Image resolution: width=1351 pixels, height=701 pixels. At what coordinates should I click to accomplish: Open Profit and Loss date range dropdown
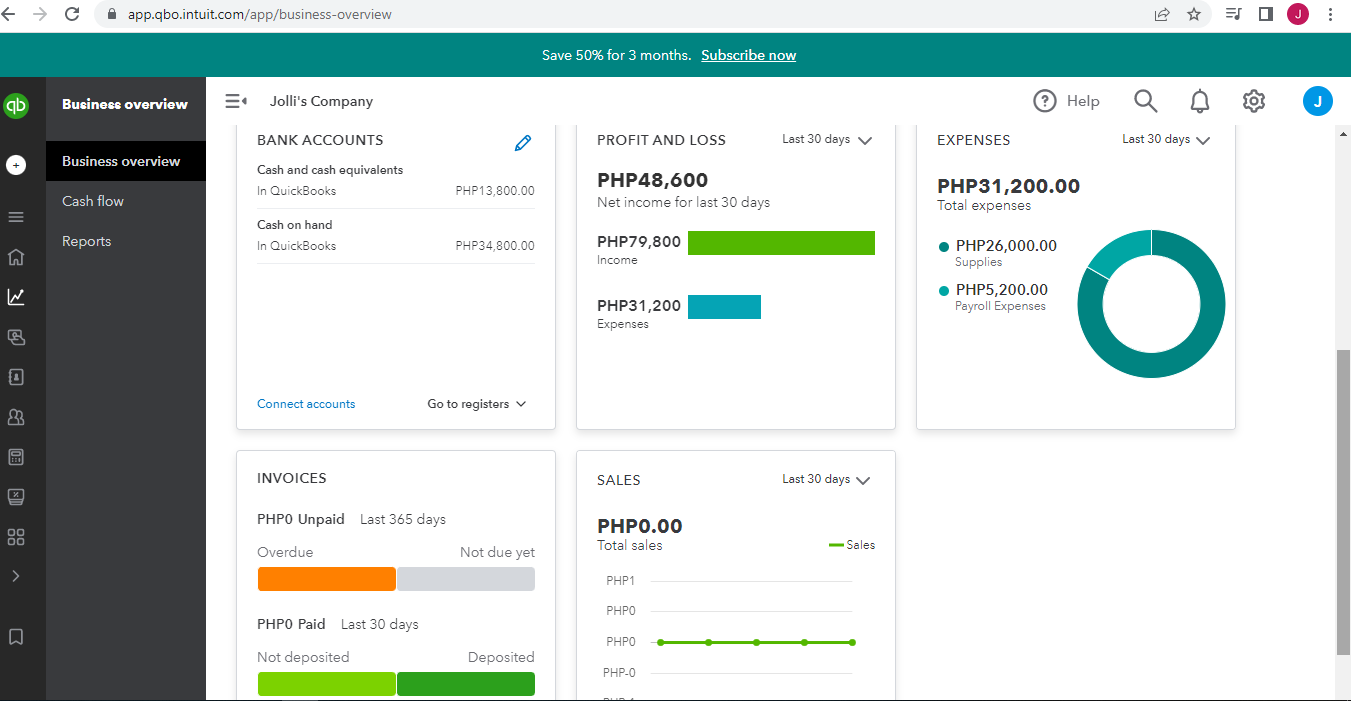click(827, 140)
